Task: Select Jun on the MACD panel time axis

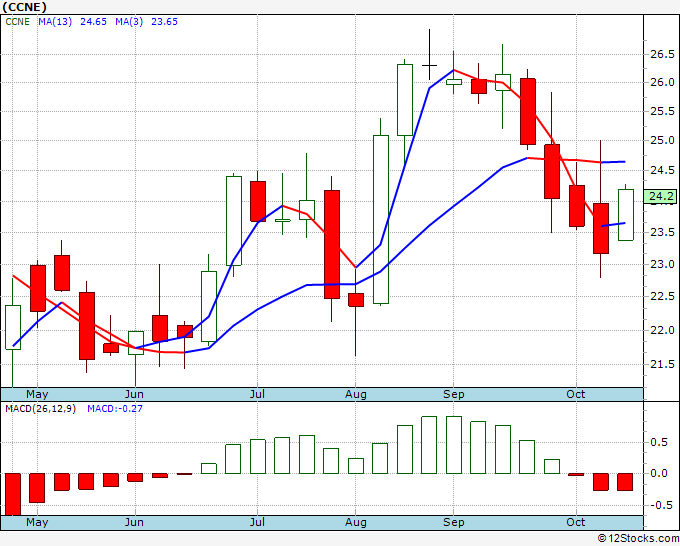Action: 134,522
